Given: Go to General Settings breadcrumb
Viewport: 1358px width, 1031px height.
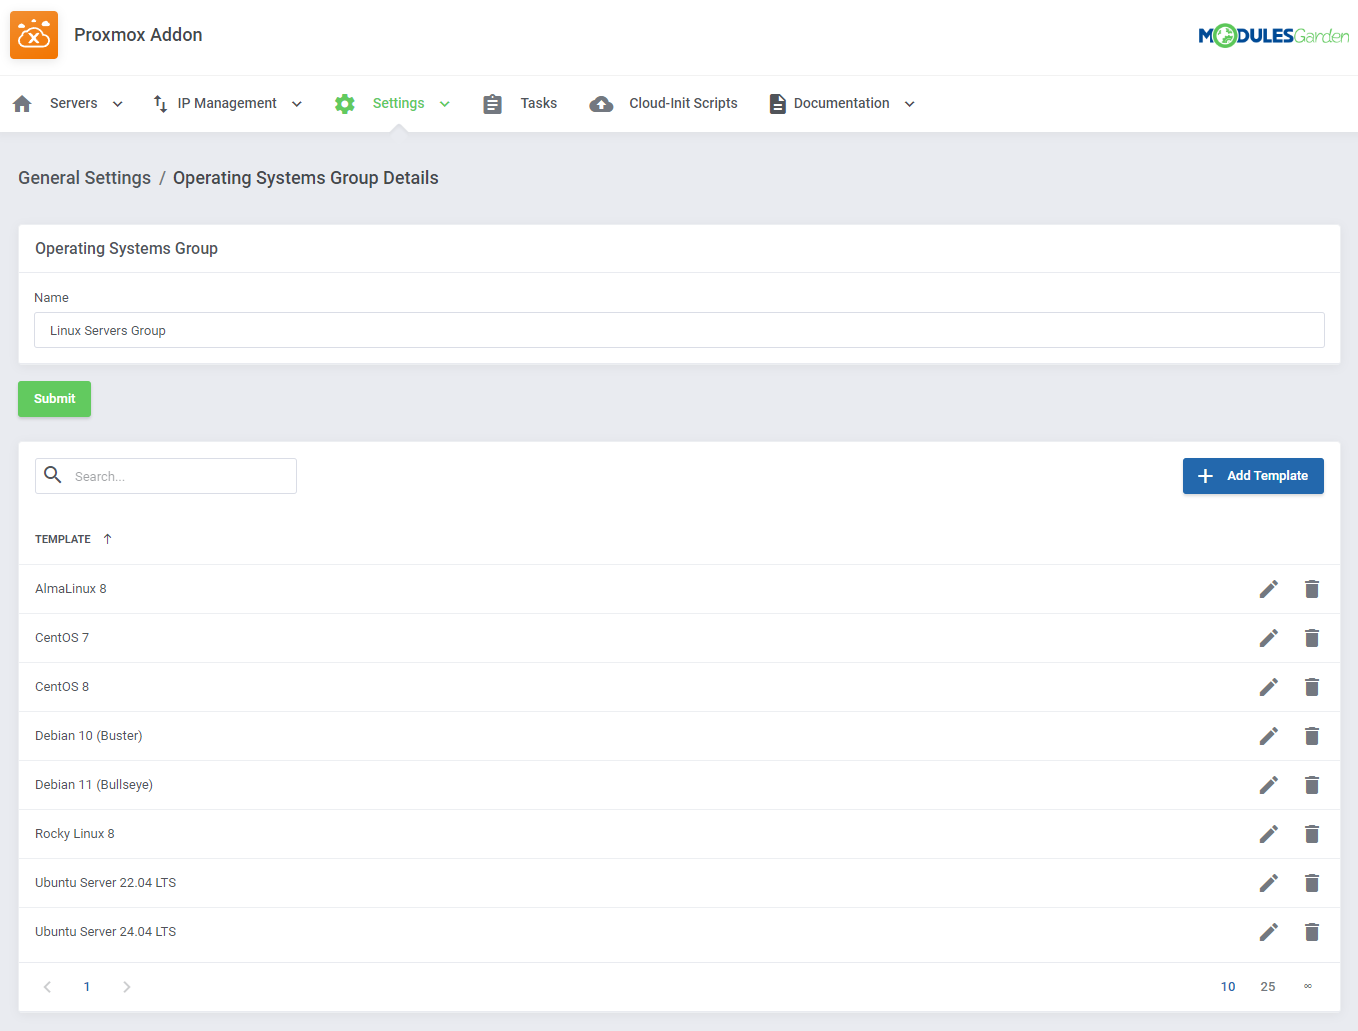Looking at the screenshot, I should pyautogui.click(x=84, y=178).
